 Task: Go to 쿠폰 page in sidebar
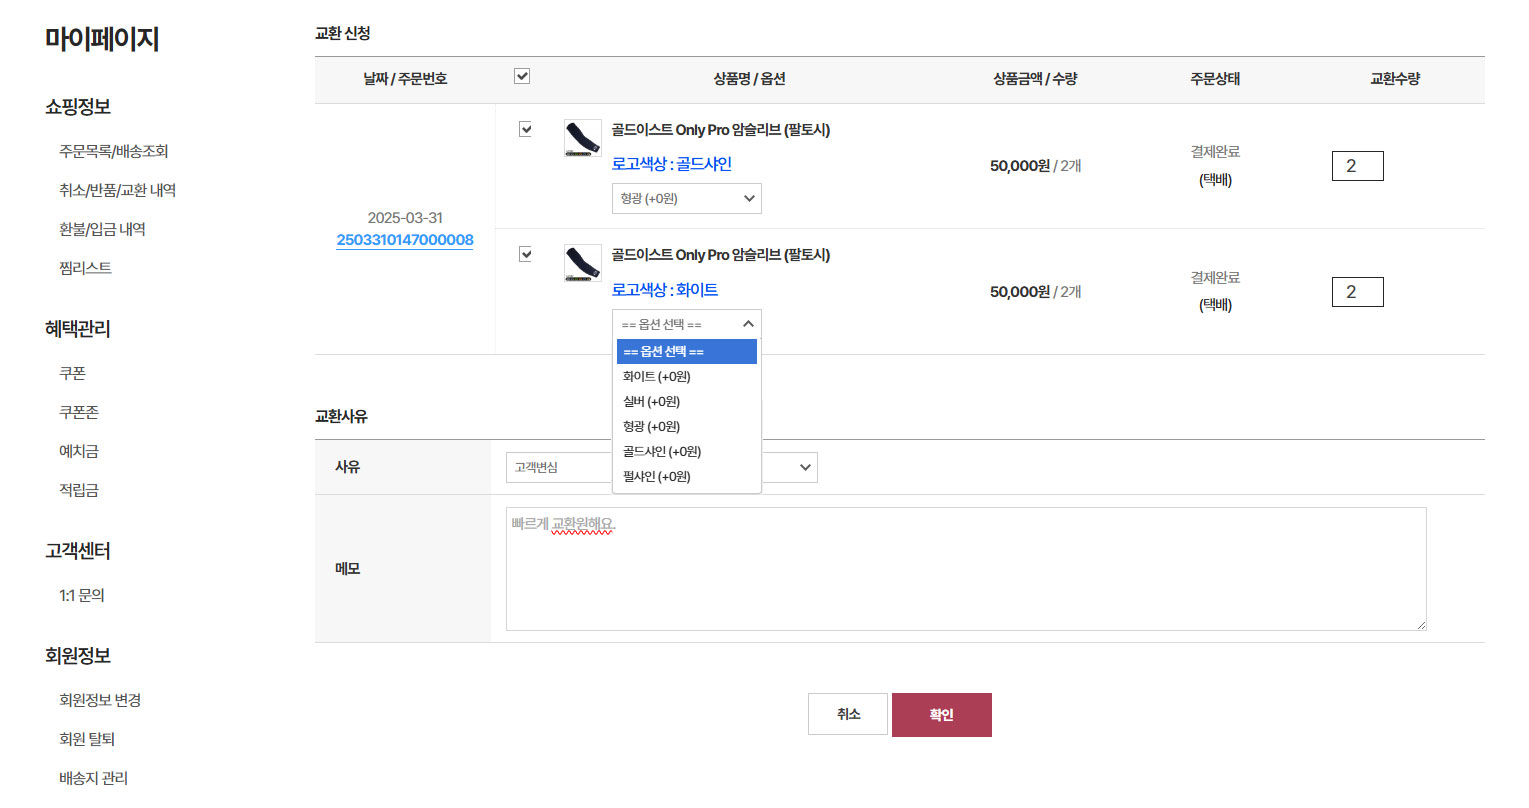coord(72,373)
